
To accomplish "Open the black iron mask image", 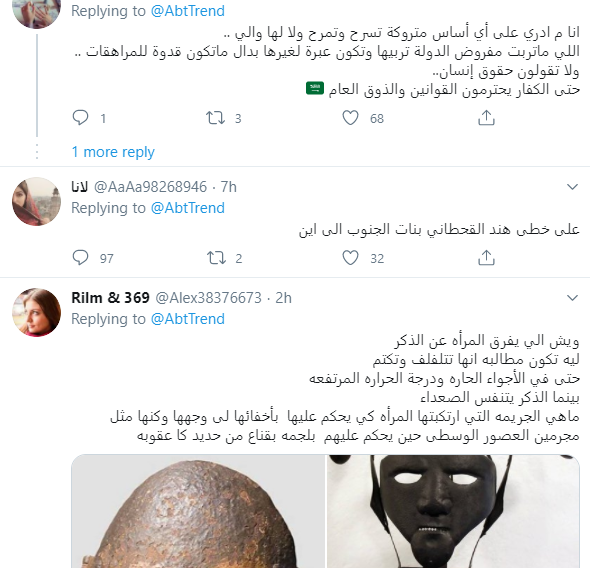I will pos(453,511).
